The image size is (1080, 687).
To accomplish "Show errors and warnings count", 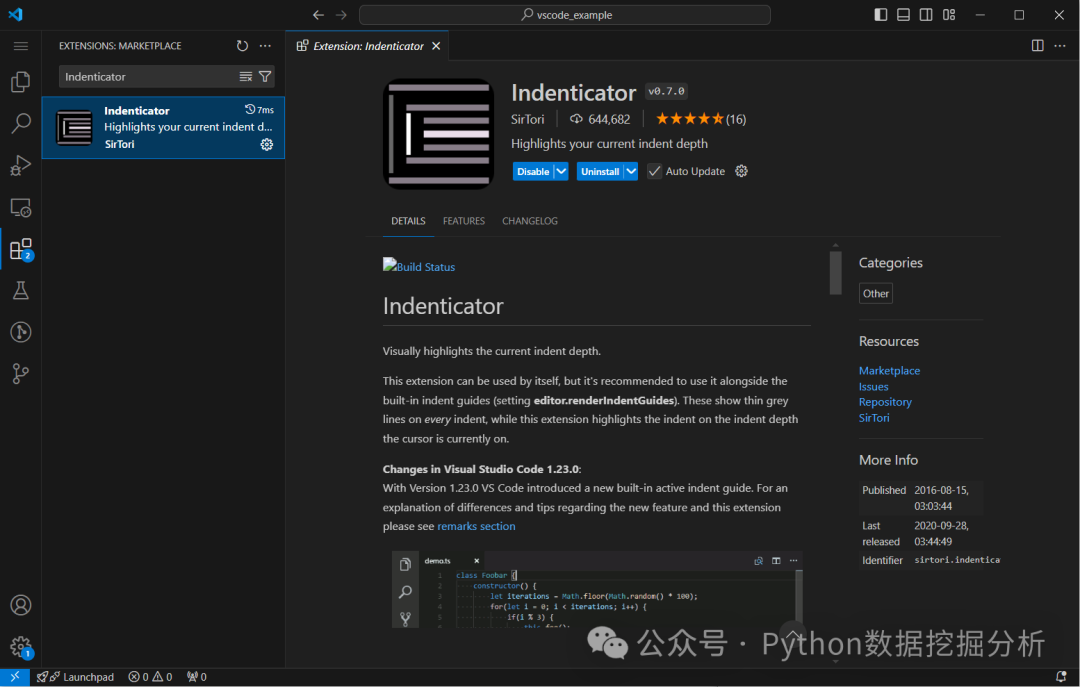I will pos(150,677).
